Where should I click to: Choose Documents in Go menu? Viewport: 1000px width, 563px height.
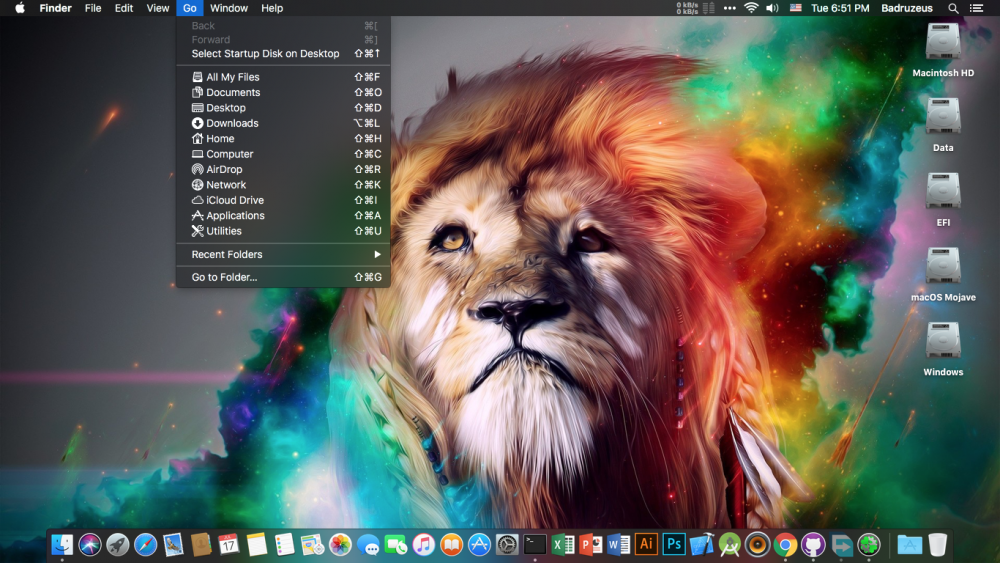tap(283, 92)
